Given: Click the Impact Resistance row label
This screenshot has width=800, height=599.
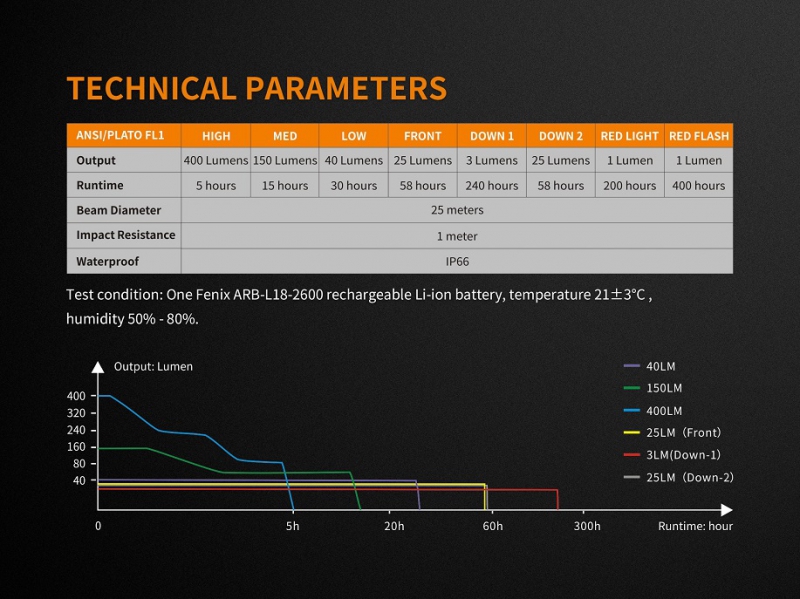Looking at the screenshot, I should click(125, 235).
